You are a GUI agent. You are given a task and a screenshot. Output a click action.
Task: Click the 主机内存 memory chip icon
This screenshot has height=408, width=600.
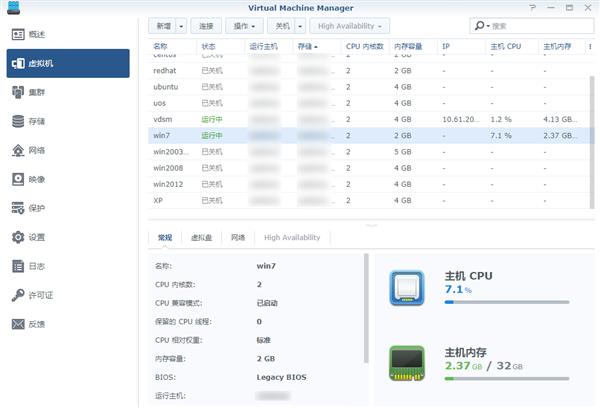pyautogui.click(x=407, y=364)
